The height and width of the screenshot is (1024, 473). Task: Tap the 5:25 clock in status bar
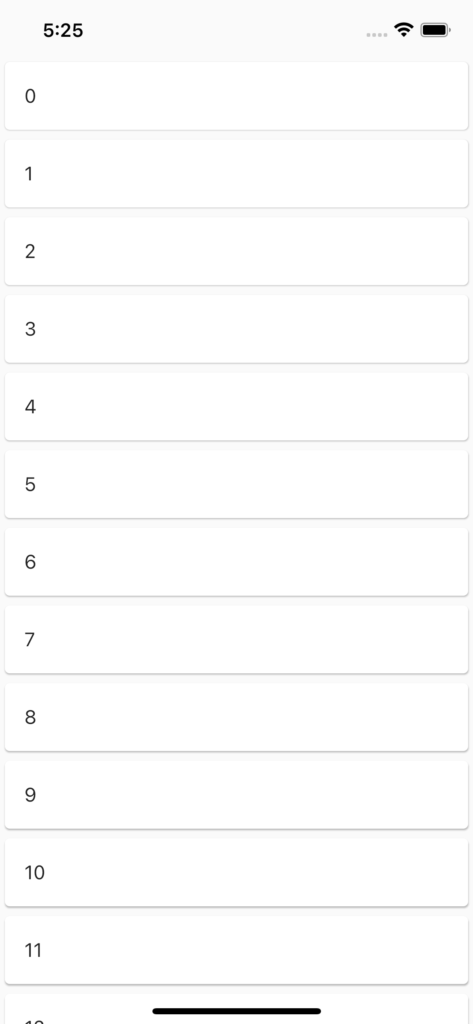[x=63, y=30]
